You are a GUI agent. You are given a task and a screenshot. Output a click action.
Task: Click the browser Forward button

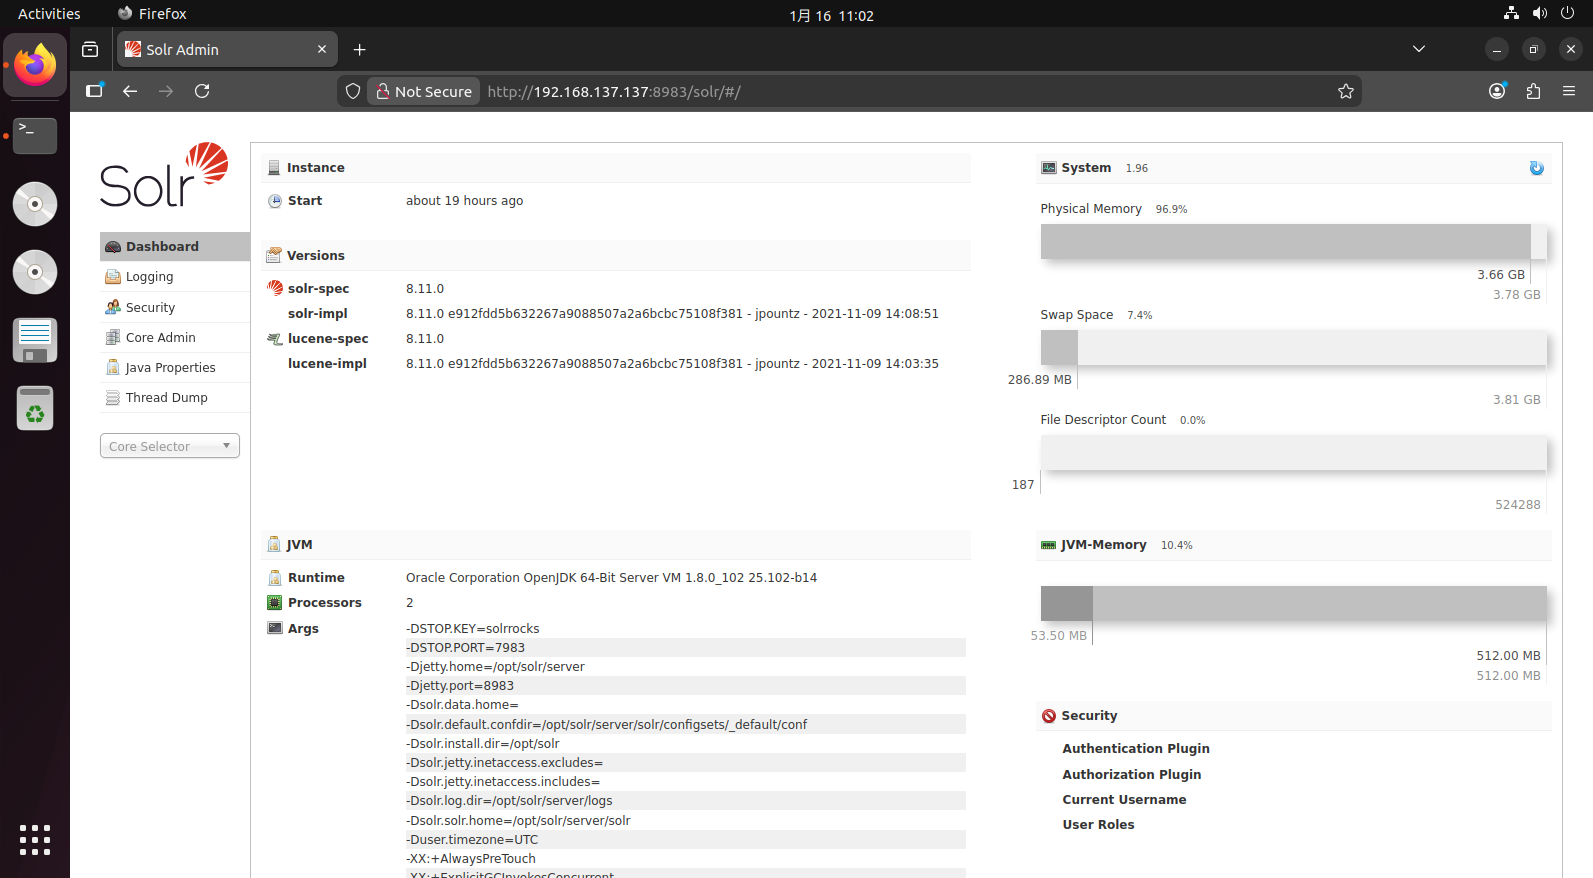coord(166,91)
